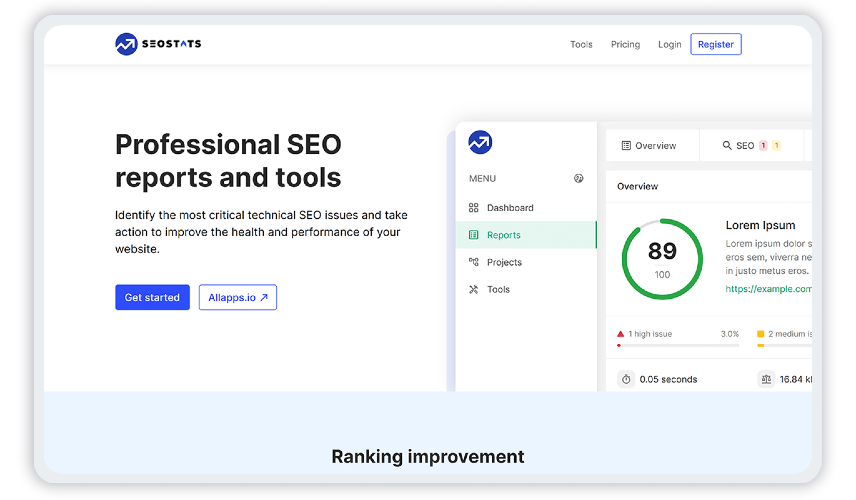
Task: Click the 89 score progress circle
Action: (662, 259)
